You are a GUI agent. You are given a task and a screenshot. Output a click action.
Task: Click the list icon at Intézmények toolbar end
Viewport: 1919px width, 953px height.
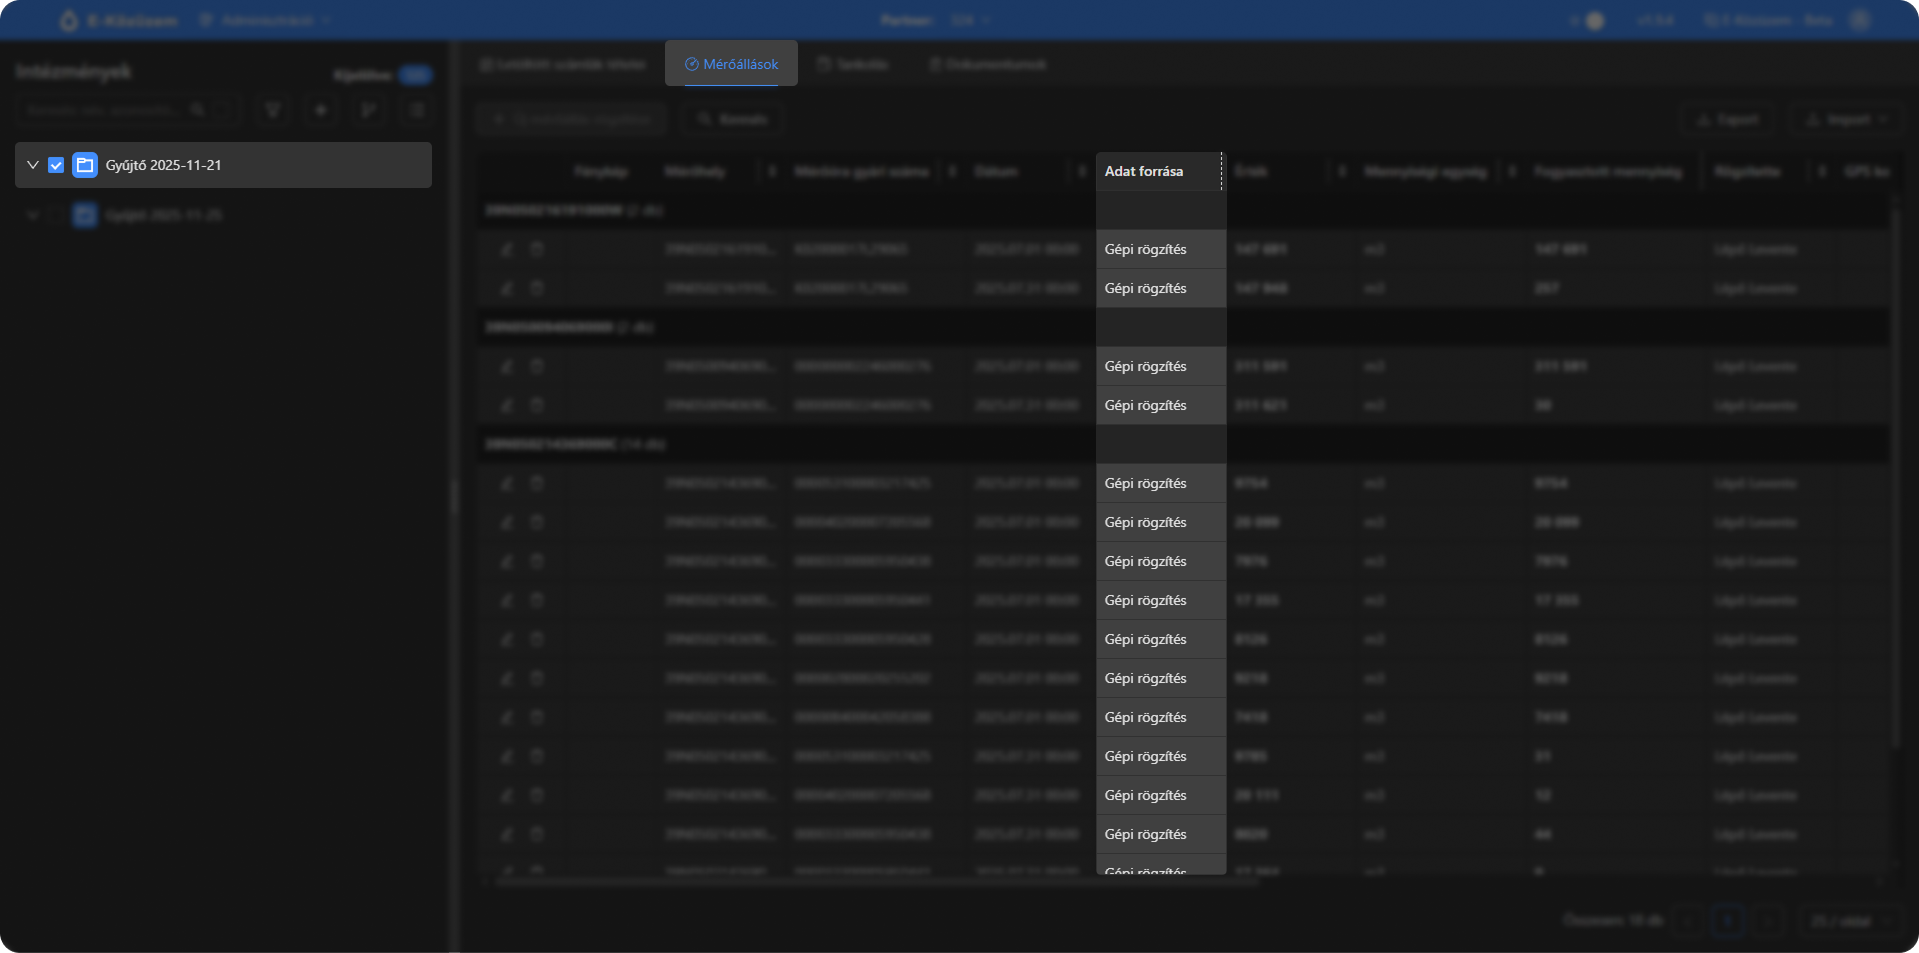[417, 110]
